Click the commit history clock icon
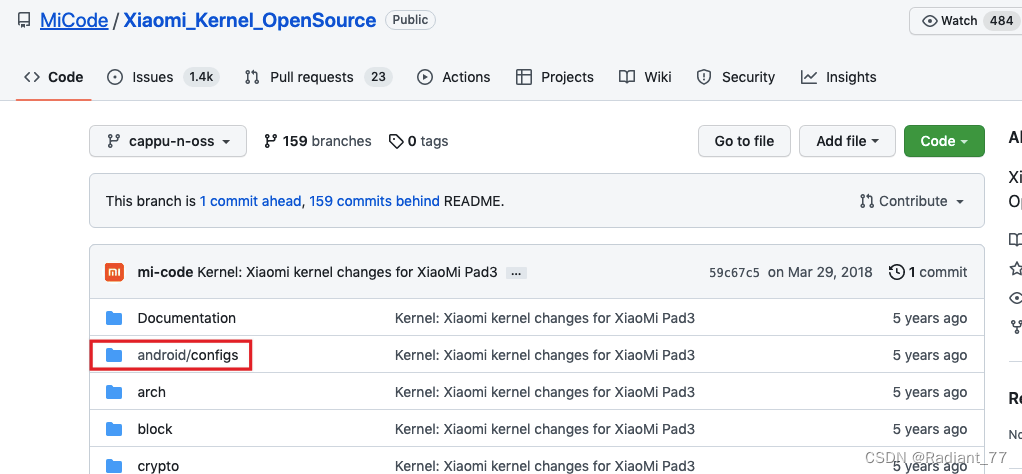The image size is (1022, 474). [x=897, y=272]
